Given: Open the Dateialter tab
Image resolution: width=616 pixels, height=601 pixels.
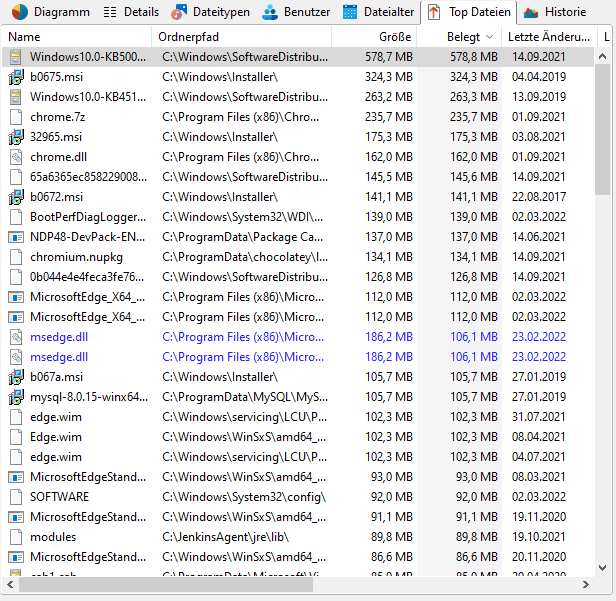Looking at the screenshot, I should pos(378,12).
